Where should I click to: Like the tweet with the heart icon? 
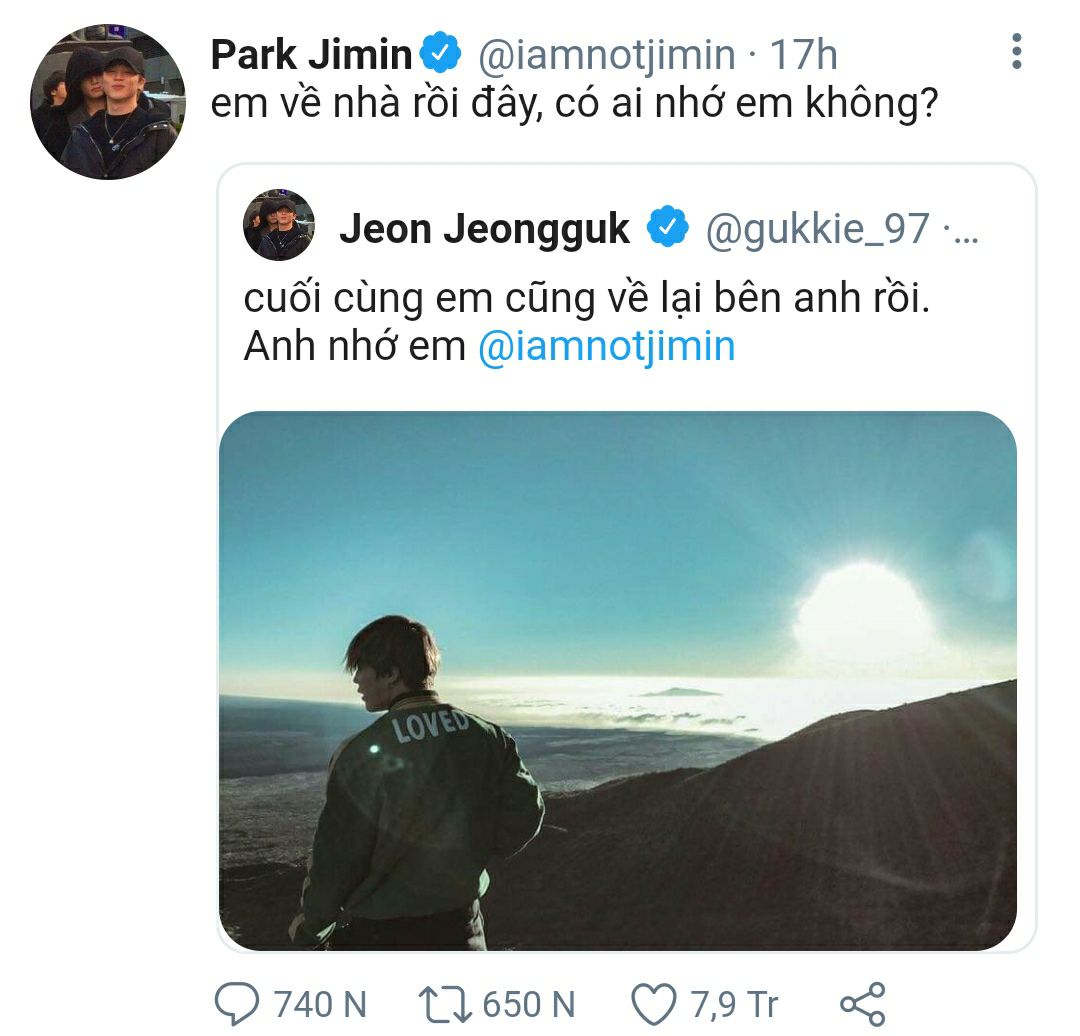[655, 1003]
